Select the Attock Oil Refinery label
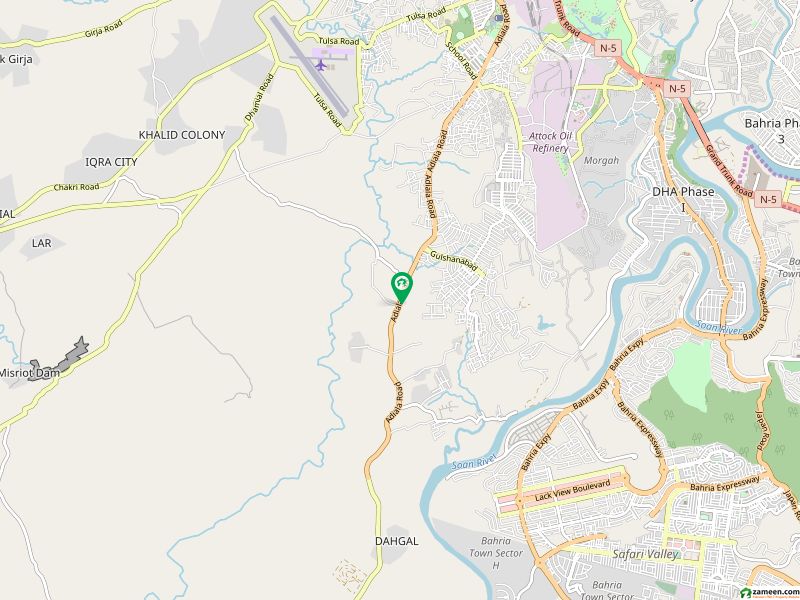Image resolution: width=800 pixels, height=600 pixels. point(550,142)
